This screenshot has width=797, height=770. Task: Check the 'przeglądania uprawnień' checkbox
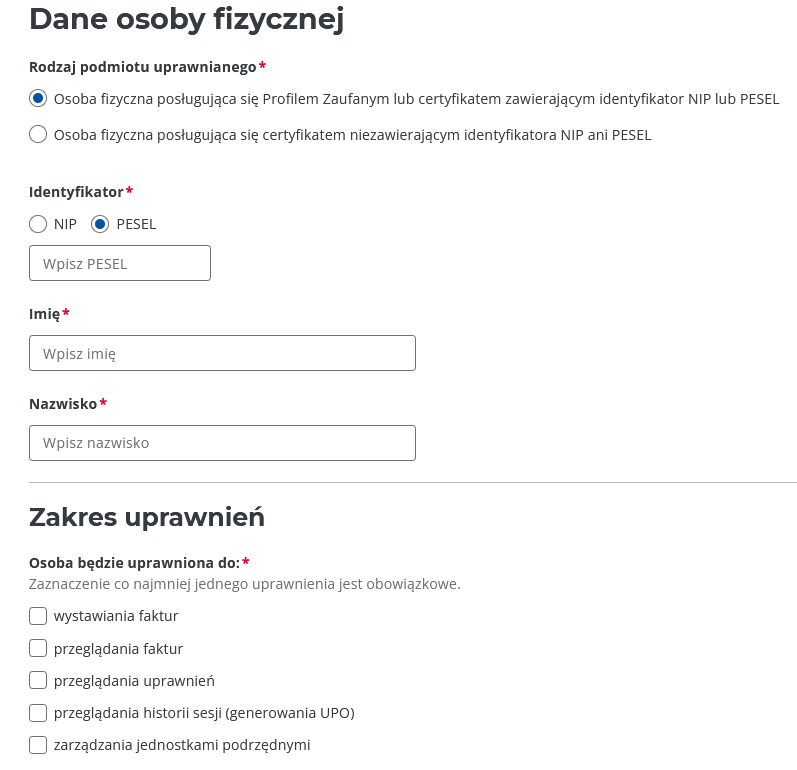[x=38, y=680]
